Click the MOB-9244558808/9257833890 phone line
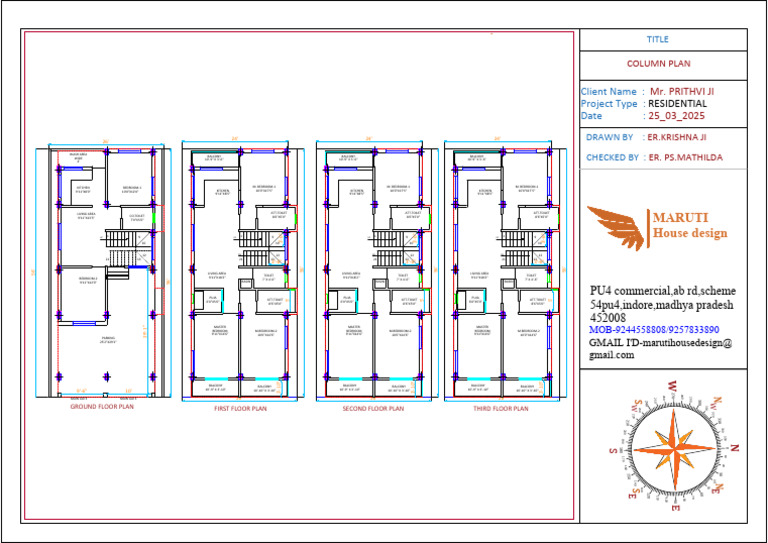Image resolution: width=768 pixels, height=543 pixels. tap(654, 330)
